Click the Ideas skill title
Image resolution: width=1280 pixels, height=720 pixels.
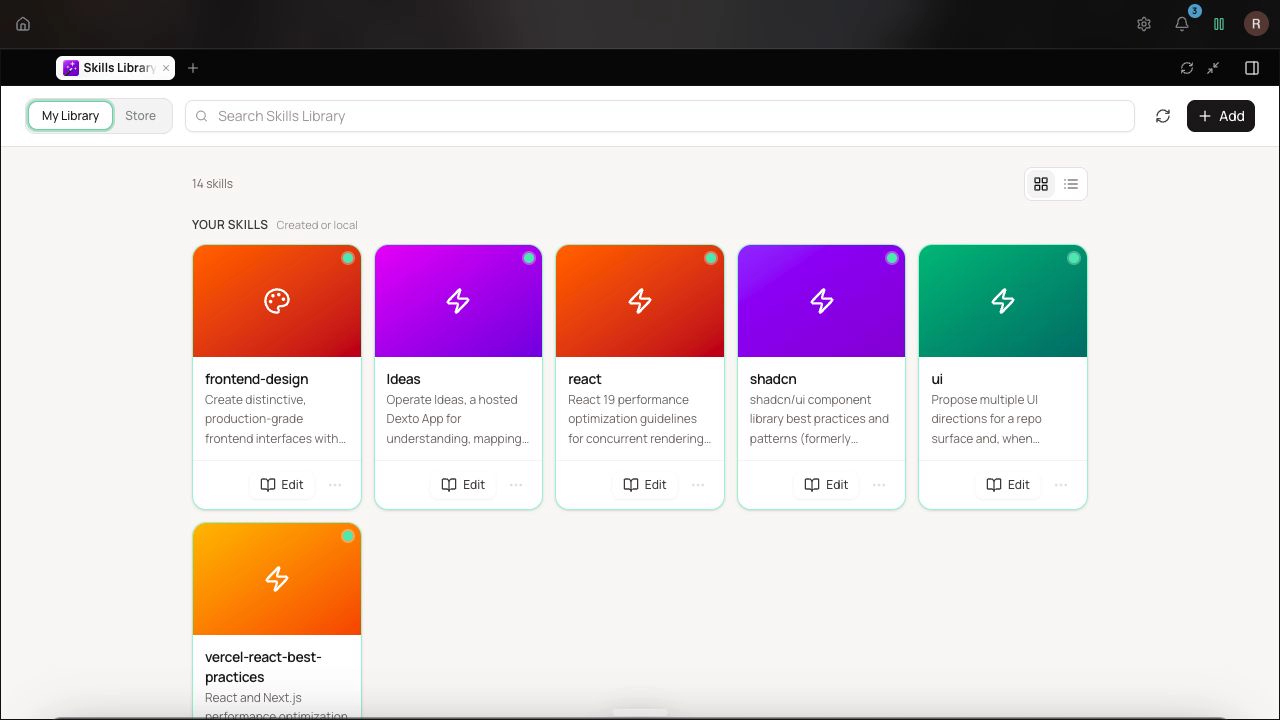click(404, 379)
